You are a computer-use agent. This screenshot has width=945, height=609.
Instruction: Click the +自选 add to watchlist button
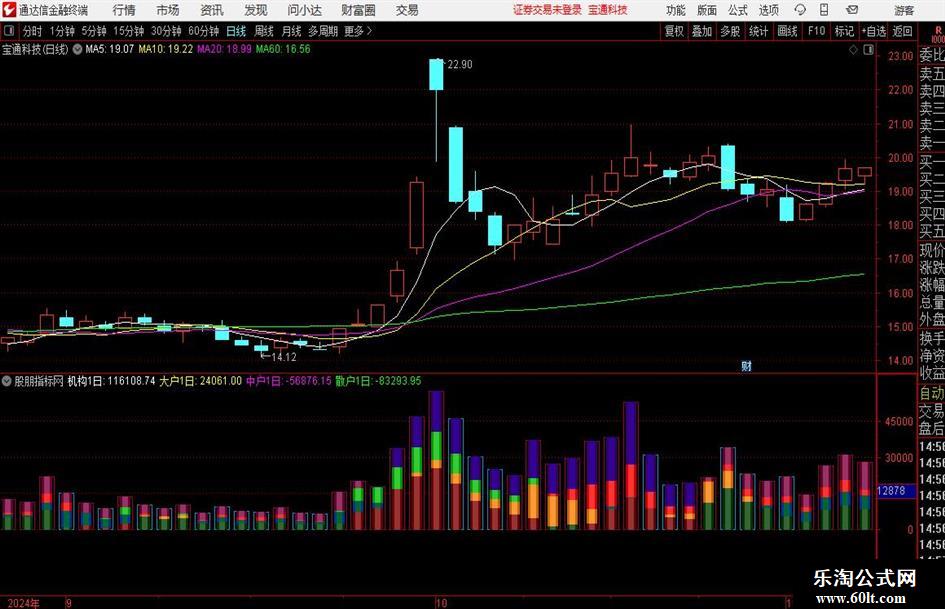[873, 31]
